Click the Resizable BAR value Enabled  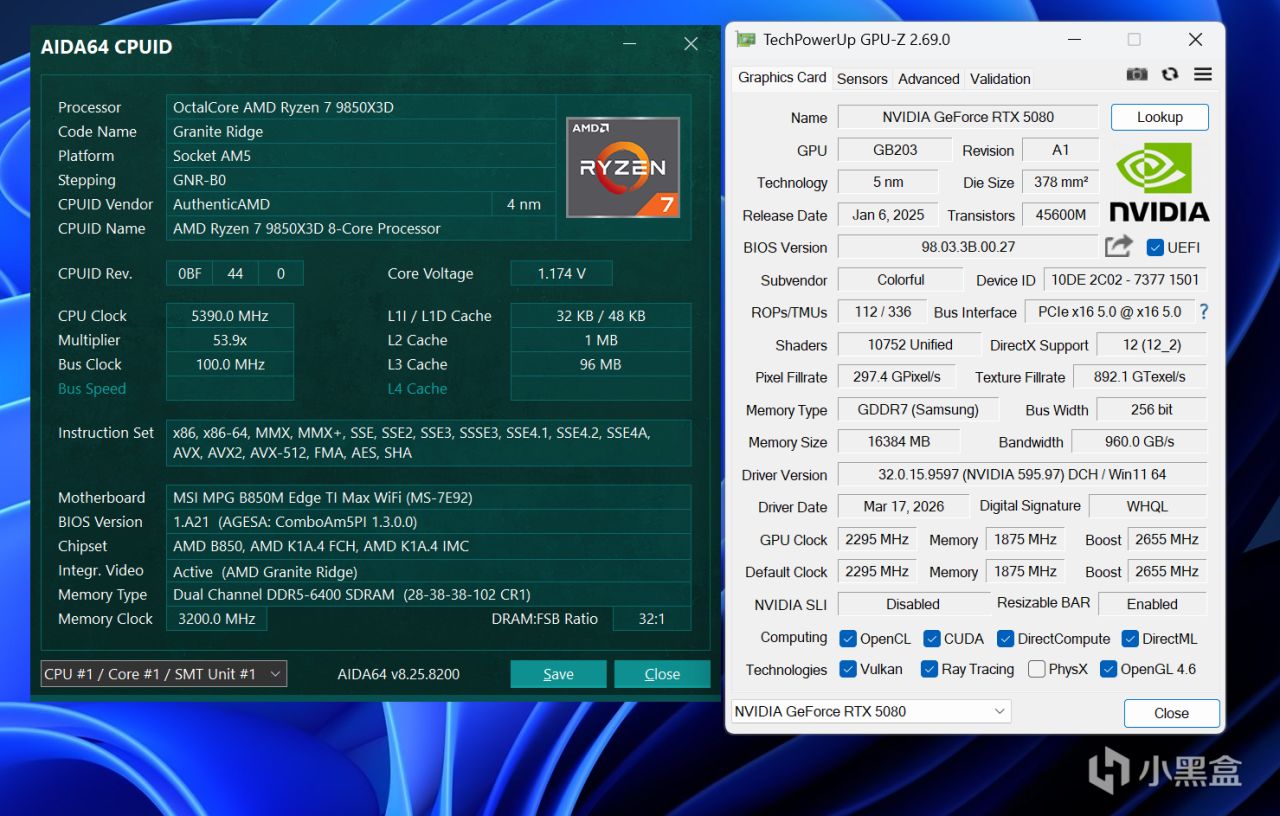coord(1152,604)
